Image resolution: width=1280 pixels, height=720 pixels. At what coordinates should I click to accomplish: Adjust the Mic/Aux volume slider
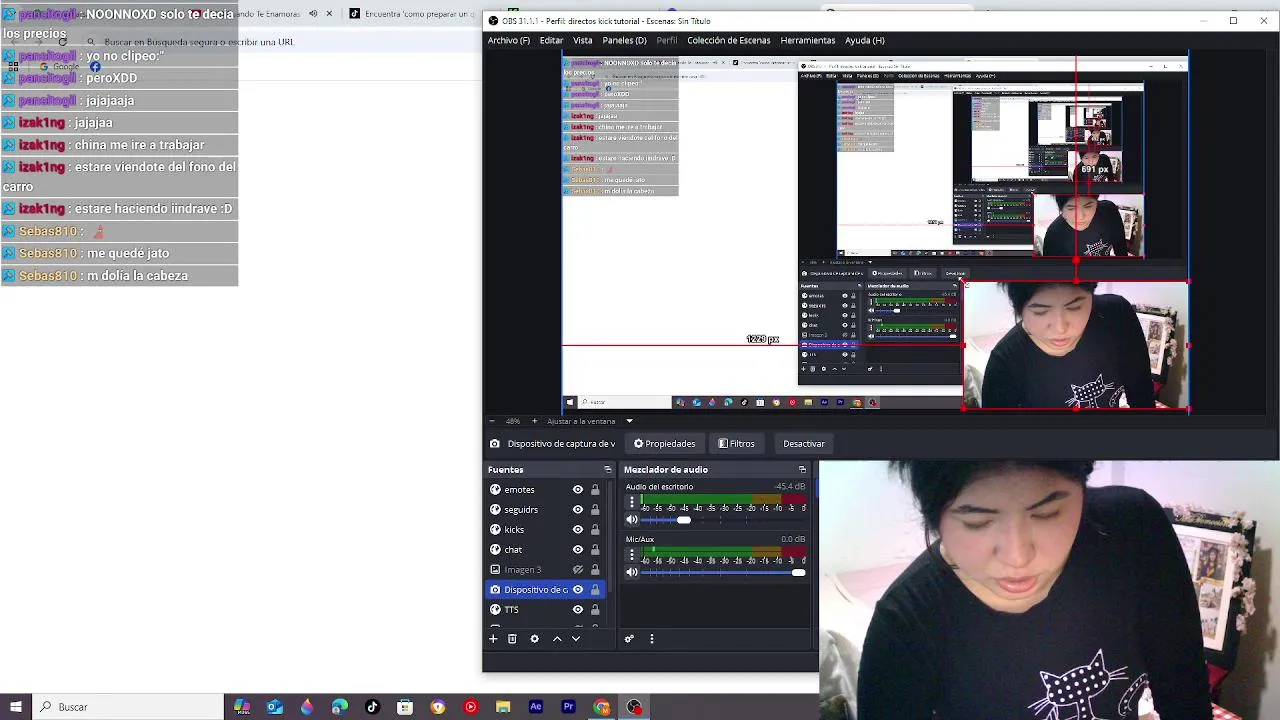[x=723, y=572]
